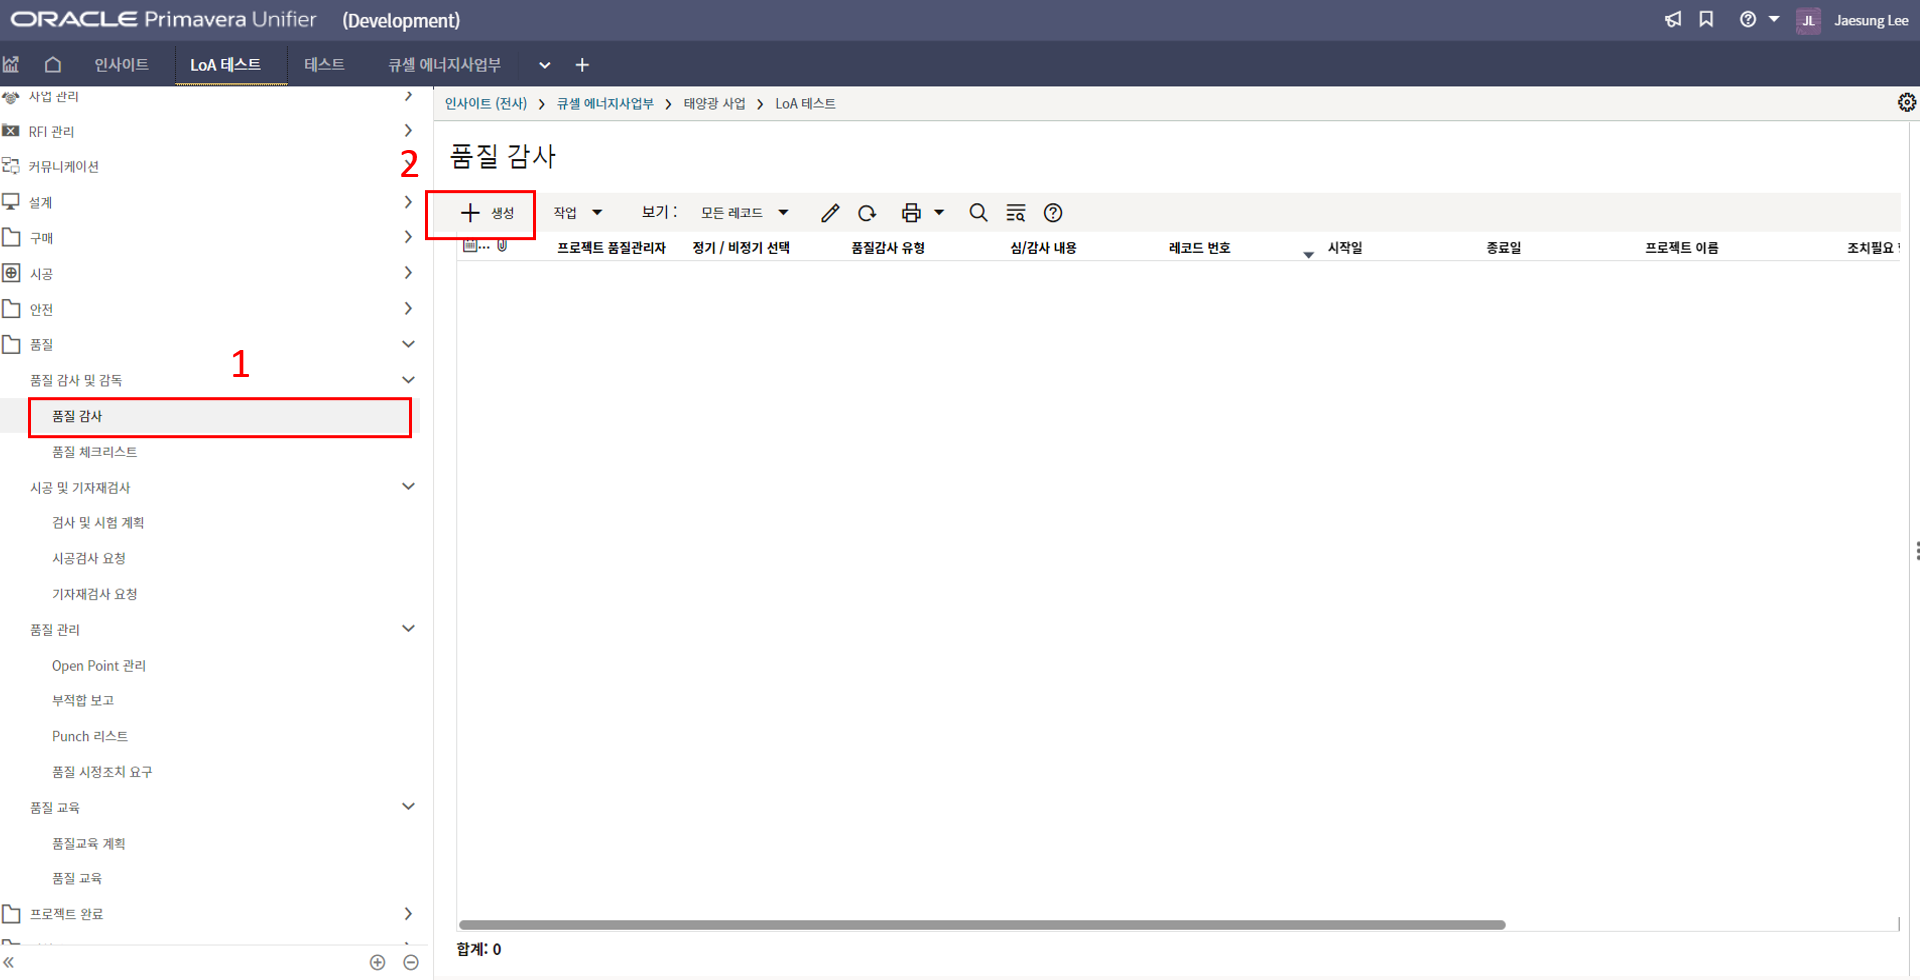Click the 태양광 사업 breadcrumb link
Image resolution: width=1920 pixels, height=980 pixels.
coord(714,104)
